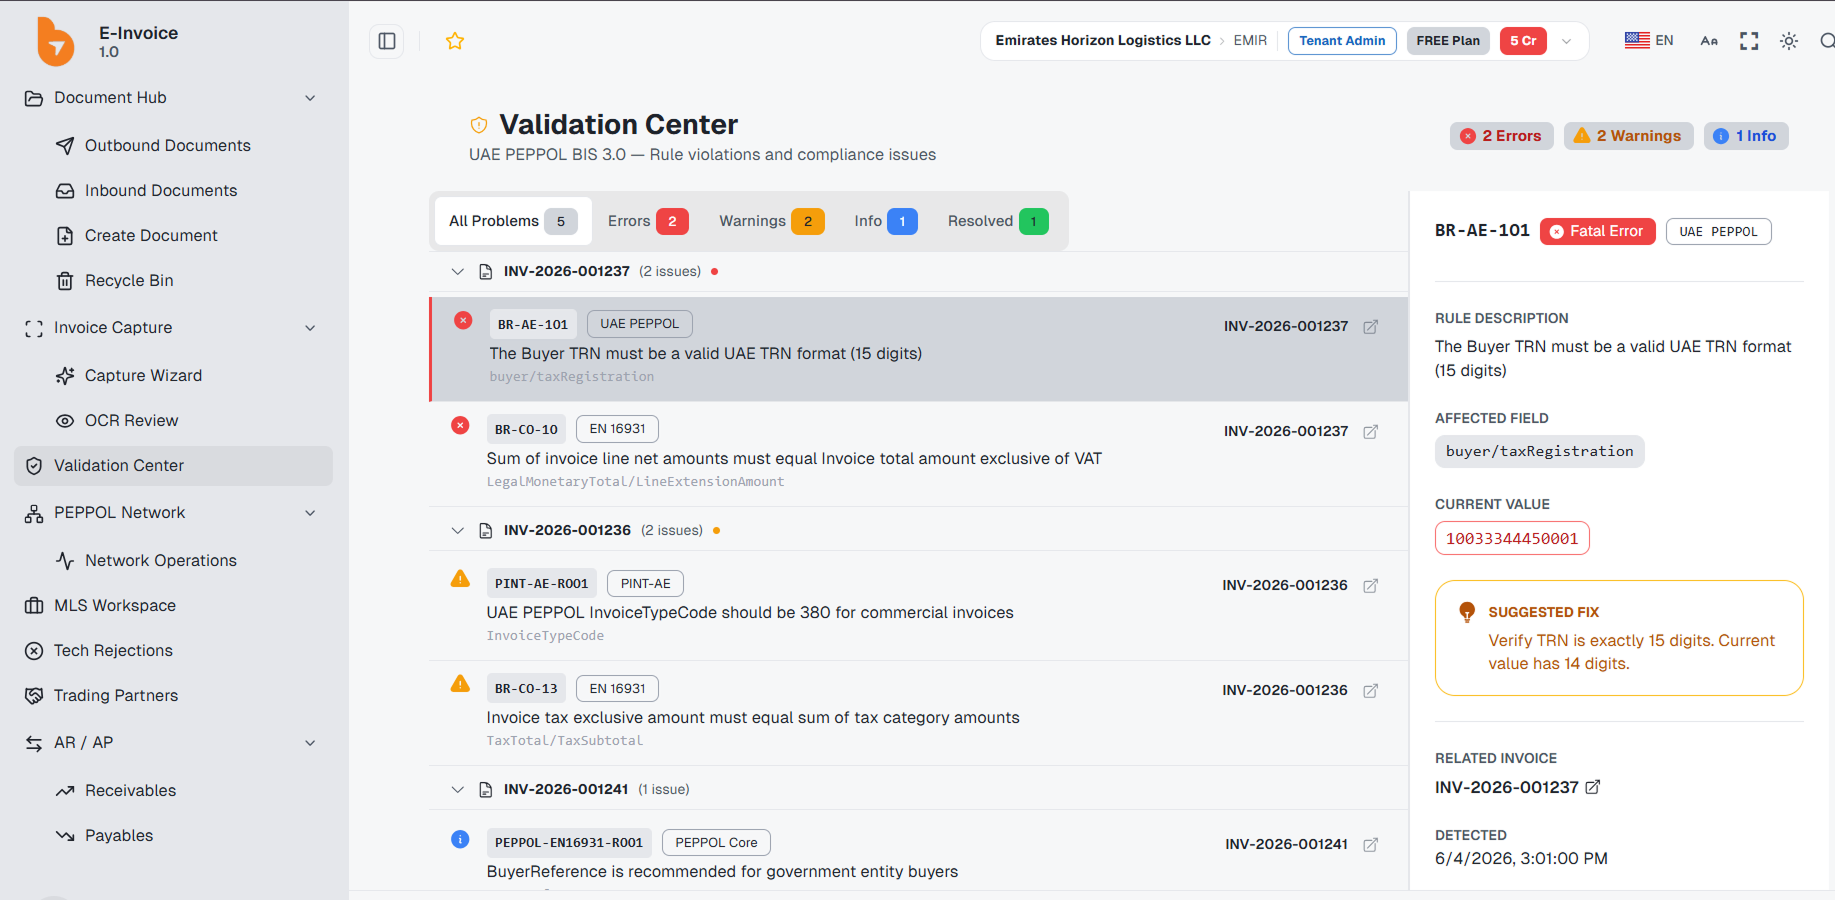Open Receivables
The image size is (1835, 900).
point(130,791)
